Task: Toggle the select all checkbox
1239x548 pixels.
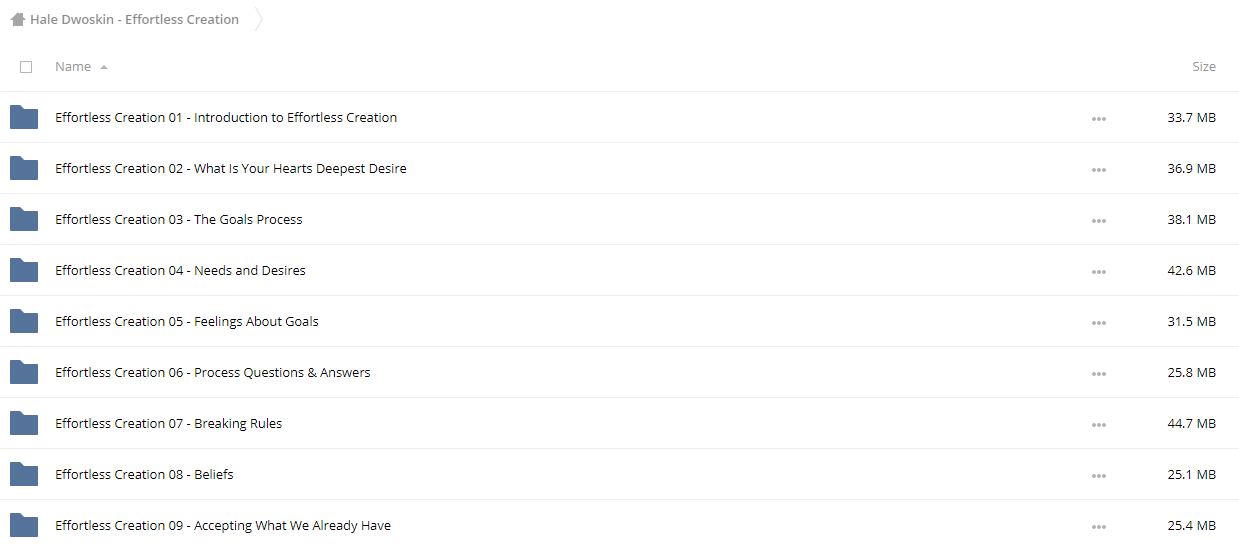Action: 26,67
